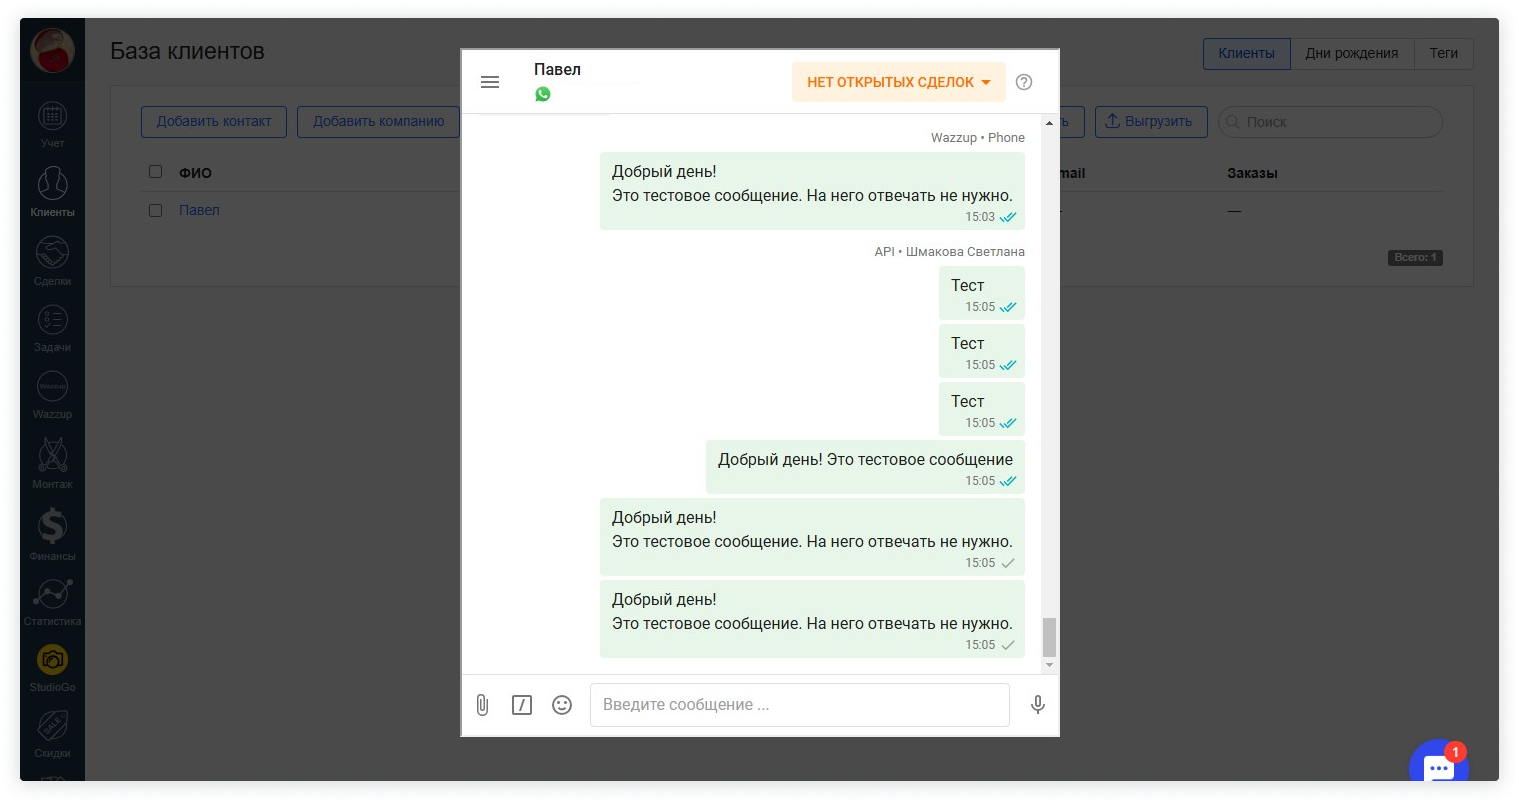Click the help question mark icon
Viewport: 1519px width, 803px height.
pos(1023,82)
